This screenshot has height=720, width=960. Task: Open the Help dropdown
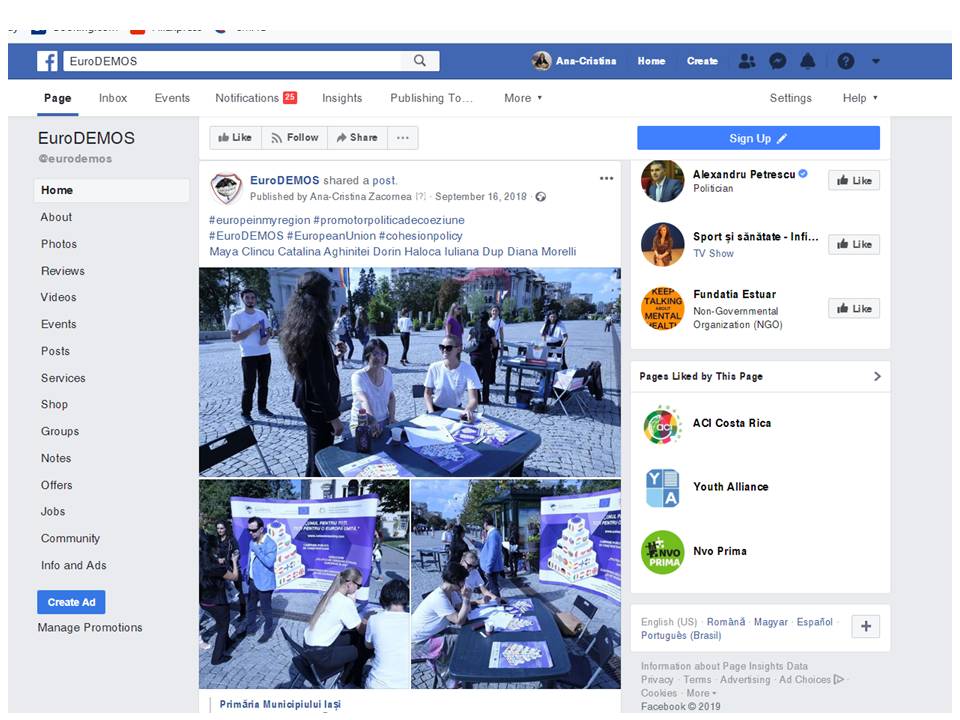pos(860,98)
